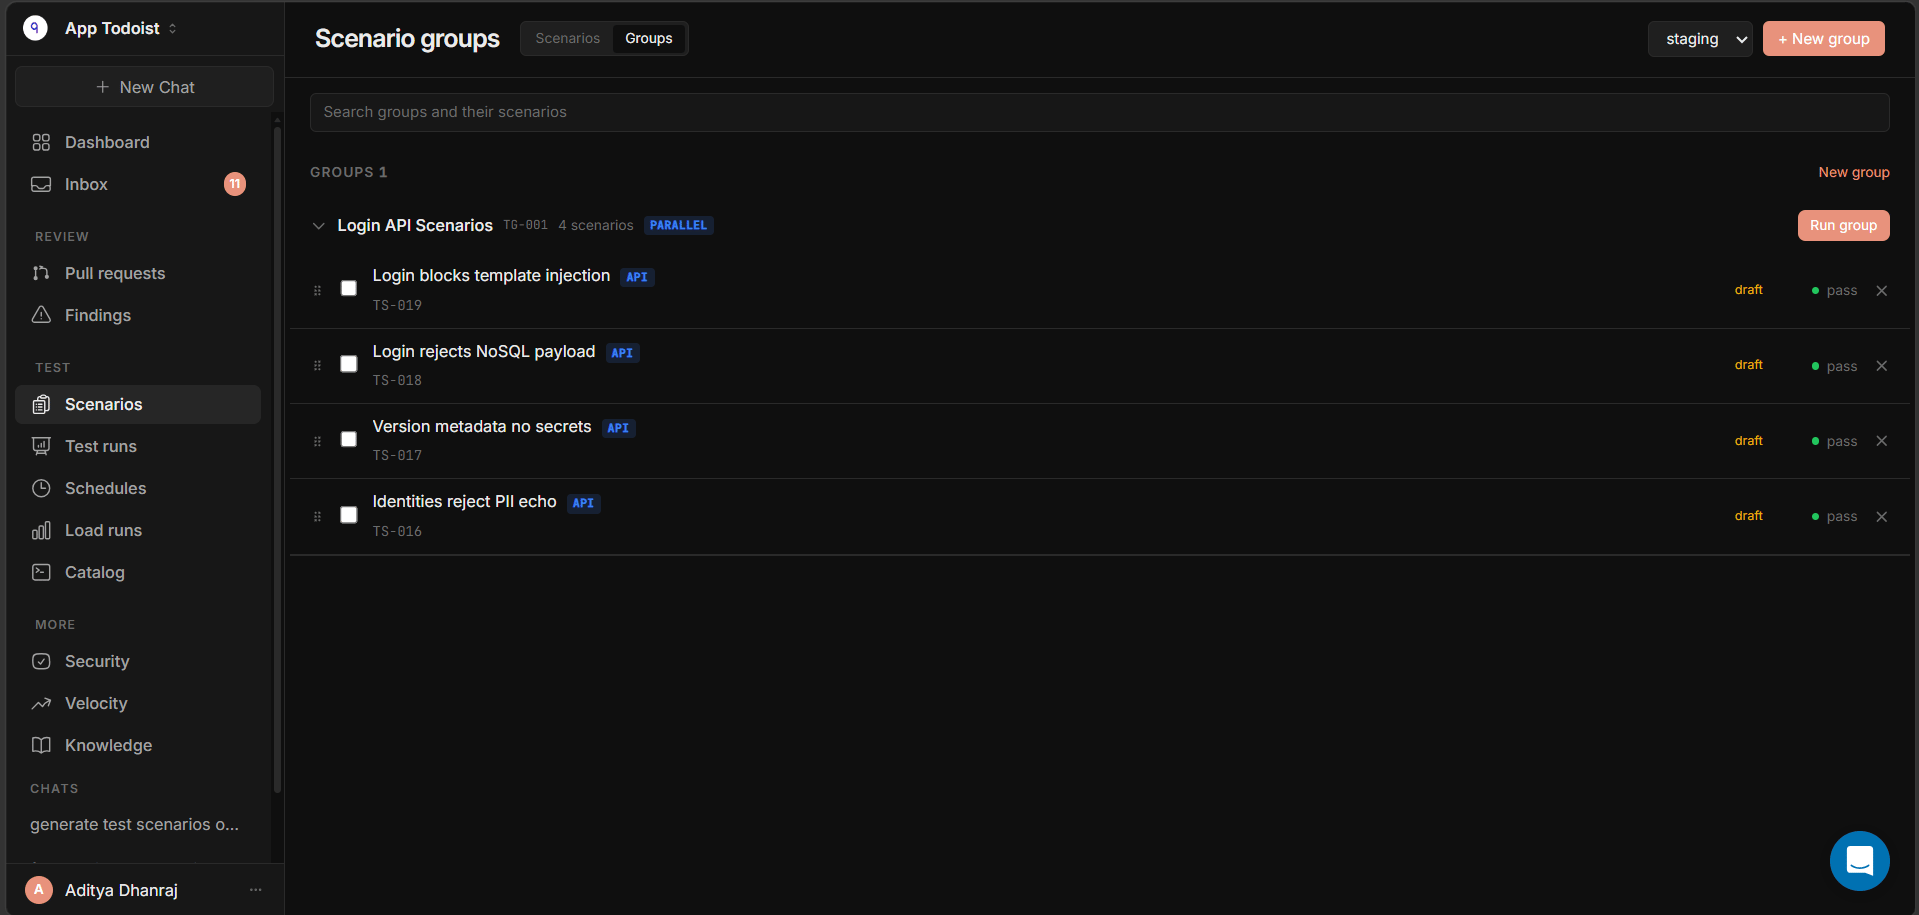Image resolution: width=1919 pixels, height=915 pixels.
Task: Click the Pull requests branch icon
Action: point(41,273)
